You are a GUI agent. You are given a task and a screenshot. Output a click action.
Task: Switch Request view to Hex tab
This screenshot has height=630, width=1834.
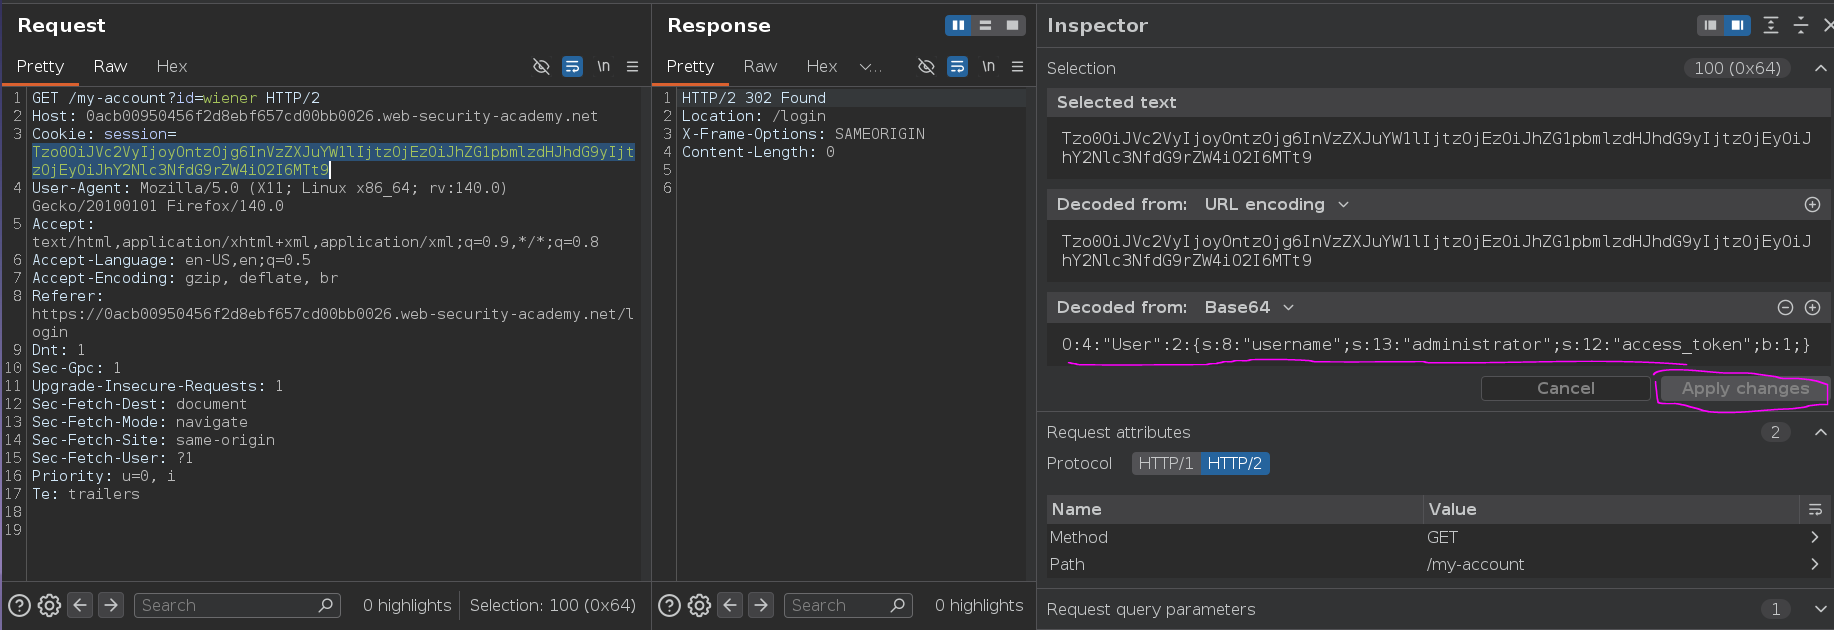(x=172, y=66)
